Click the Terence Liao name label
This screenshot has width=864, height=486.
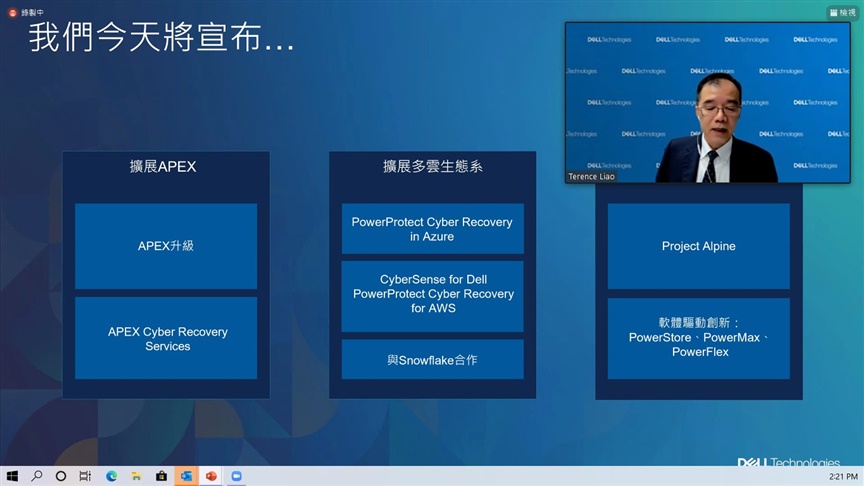(591, 176)
